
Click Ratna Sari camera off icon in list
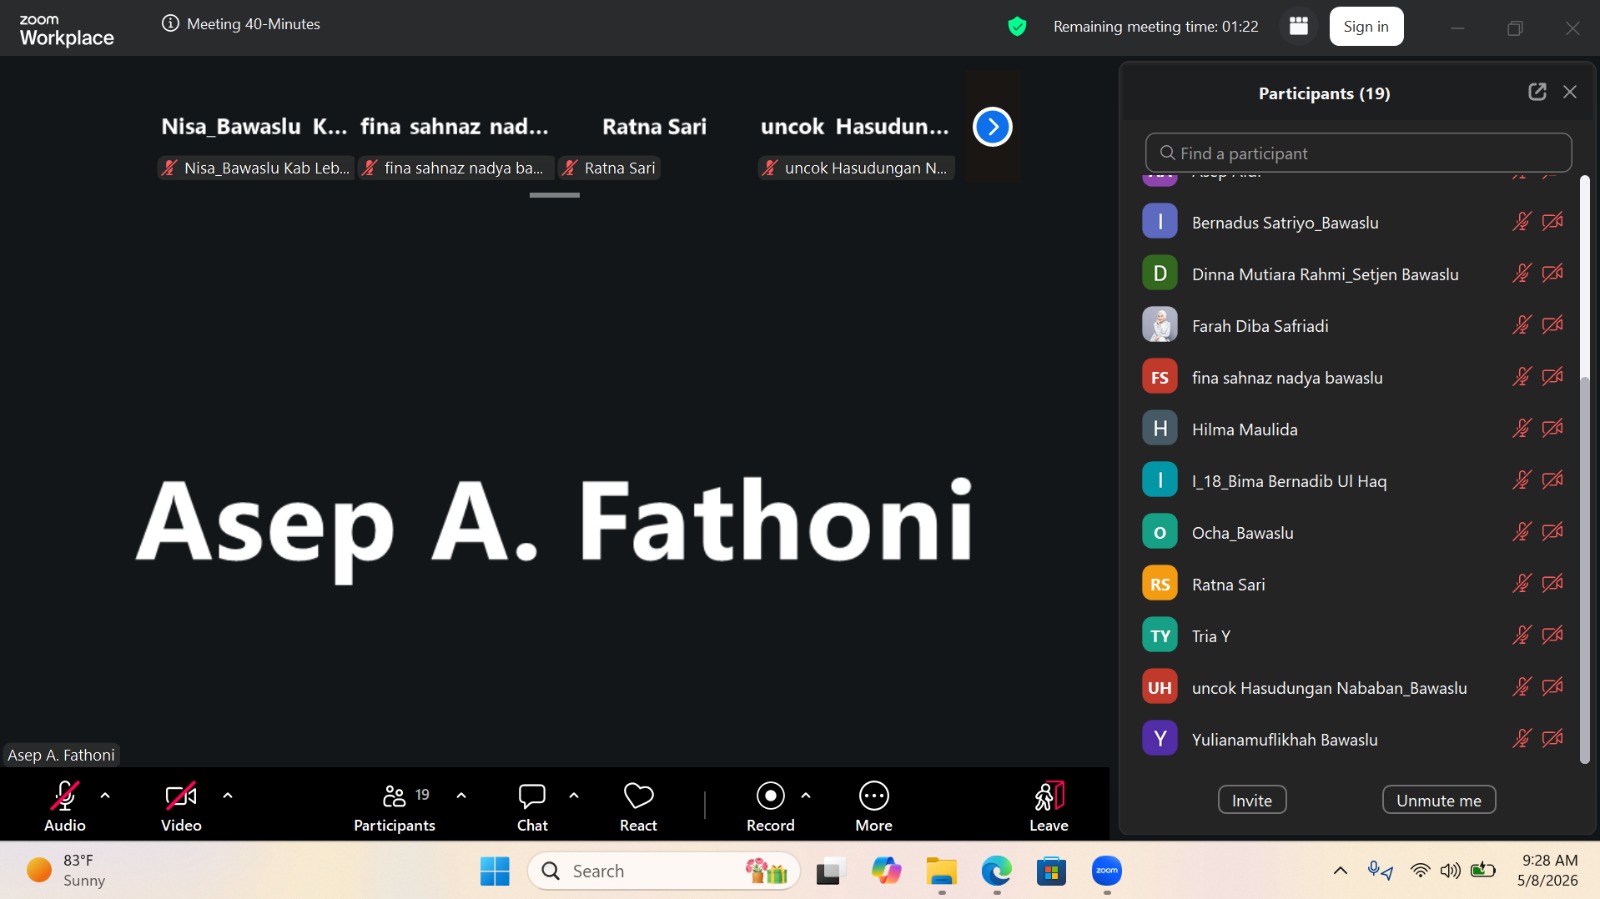[x=1553, y=584]
